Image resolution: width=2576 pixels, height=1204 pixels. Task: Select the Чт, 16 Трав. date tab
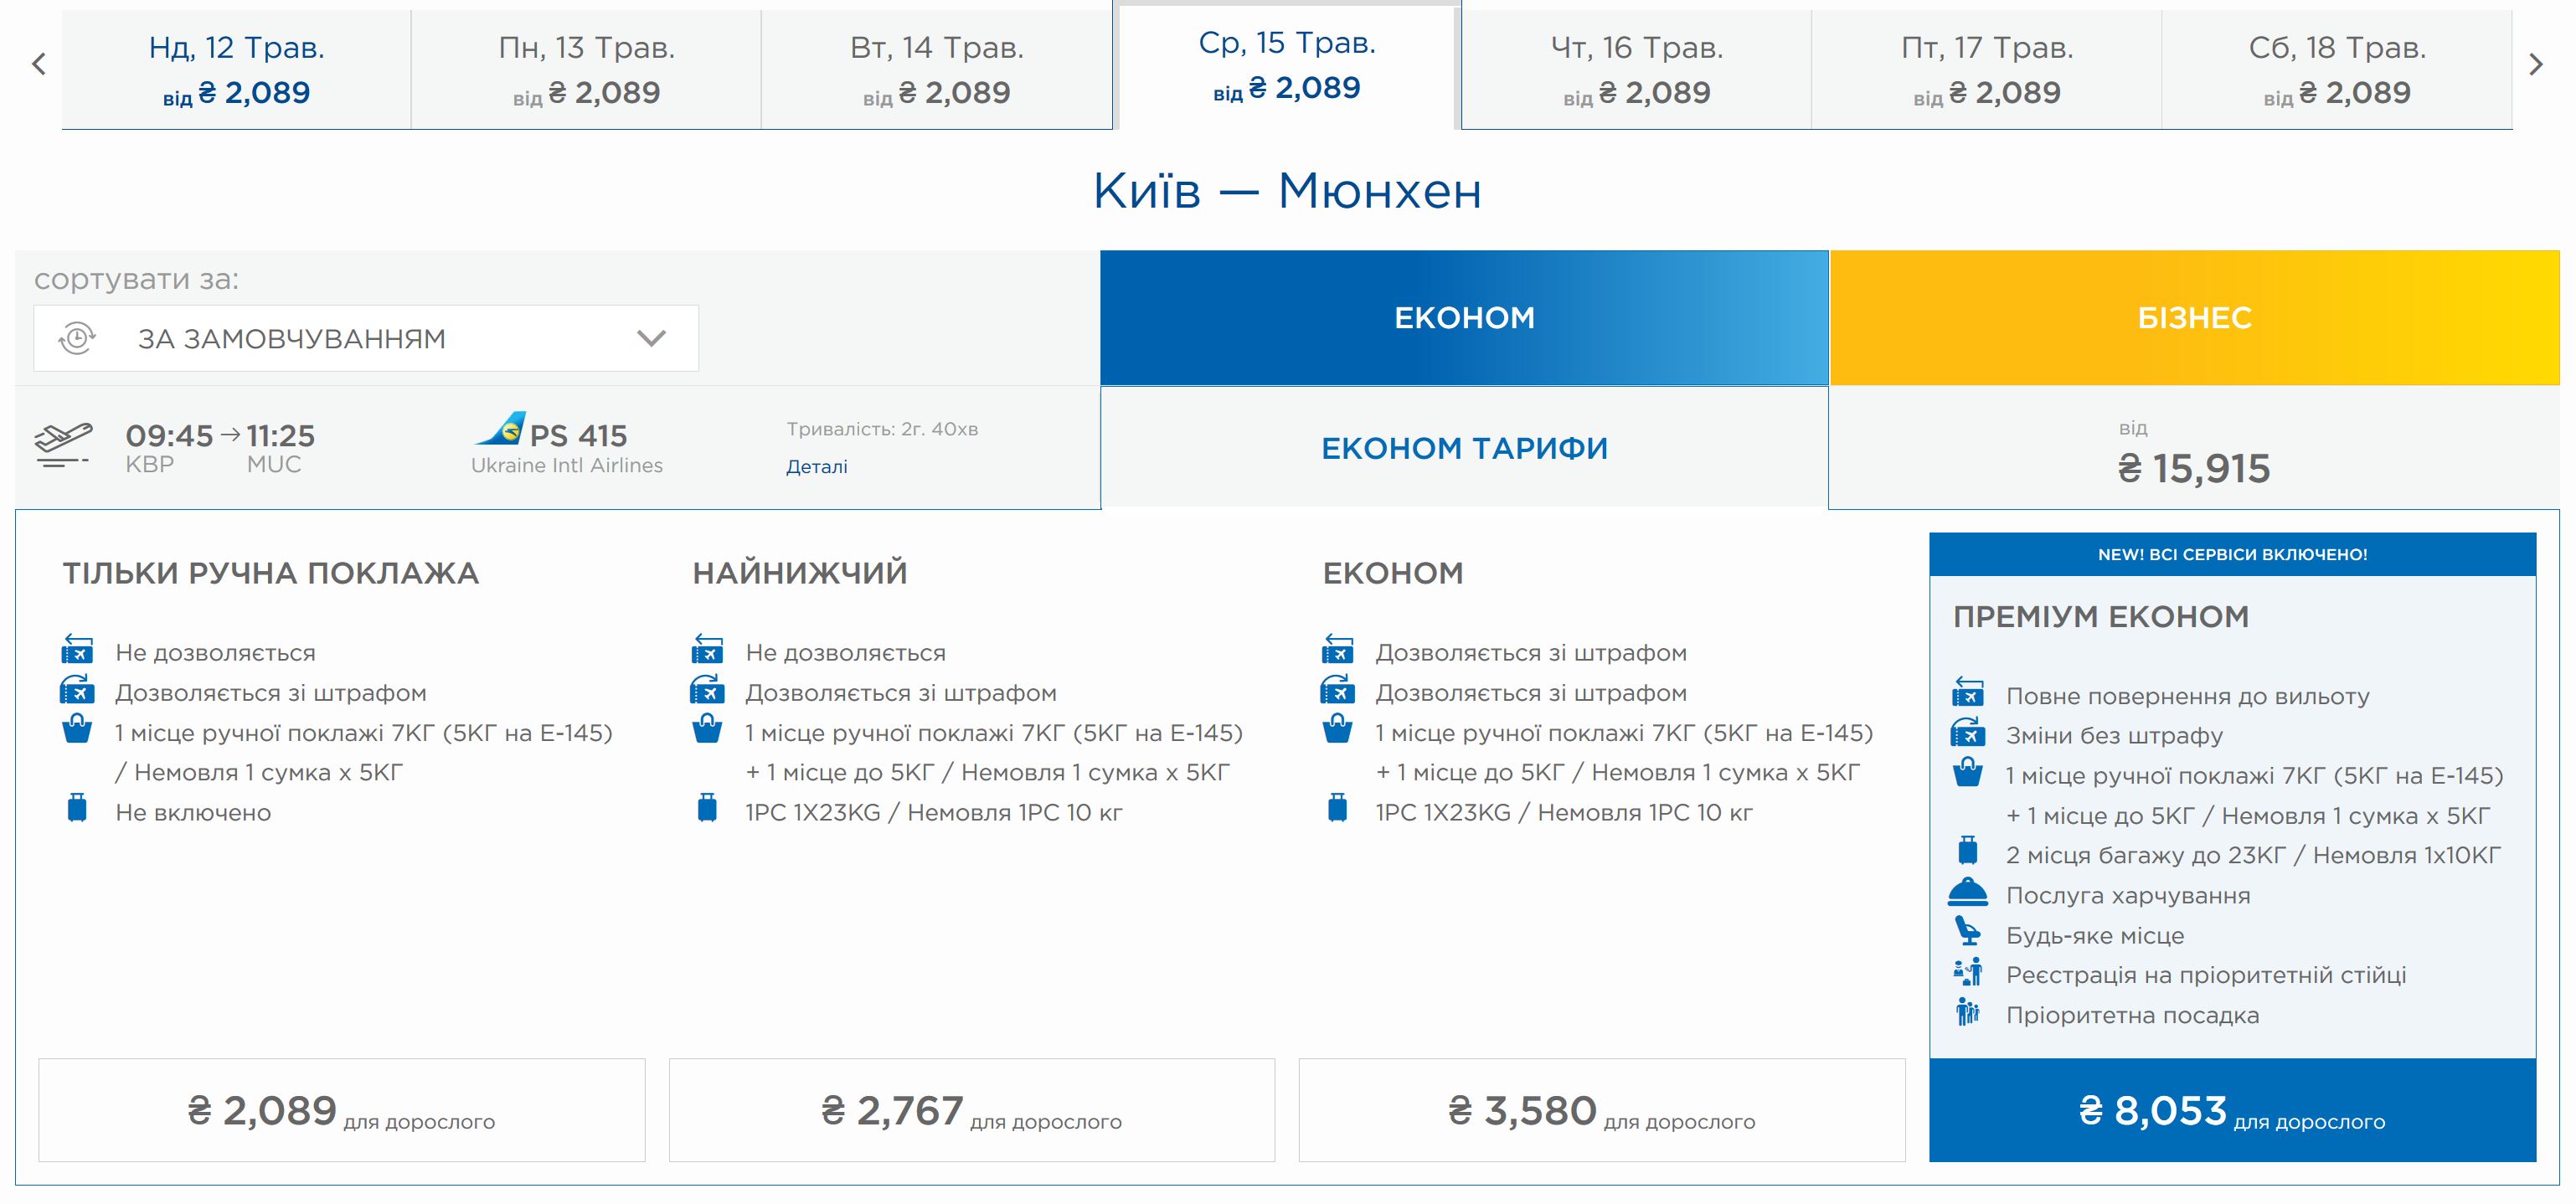[1636, 69]
